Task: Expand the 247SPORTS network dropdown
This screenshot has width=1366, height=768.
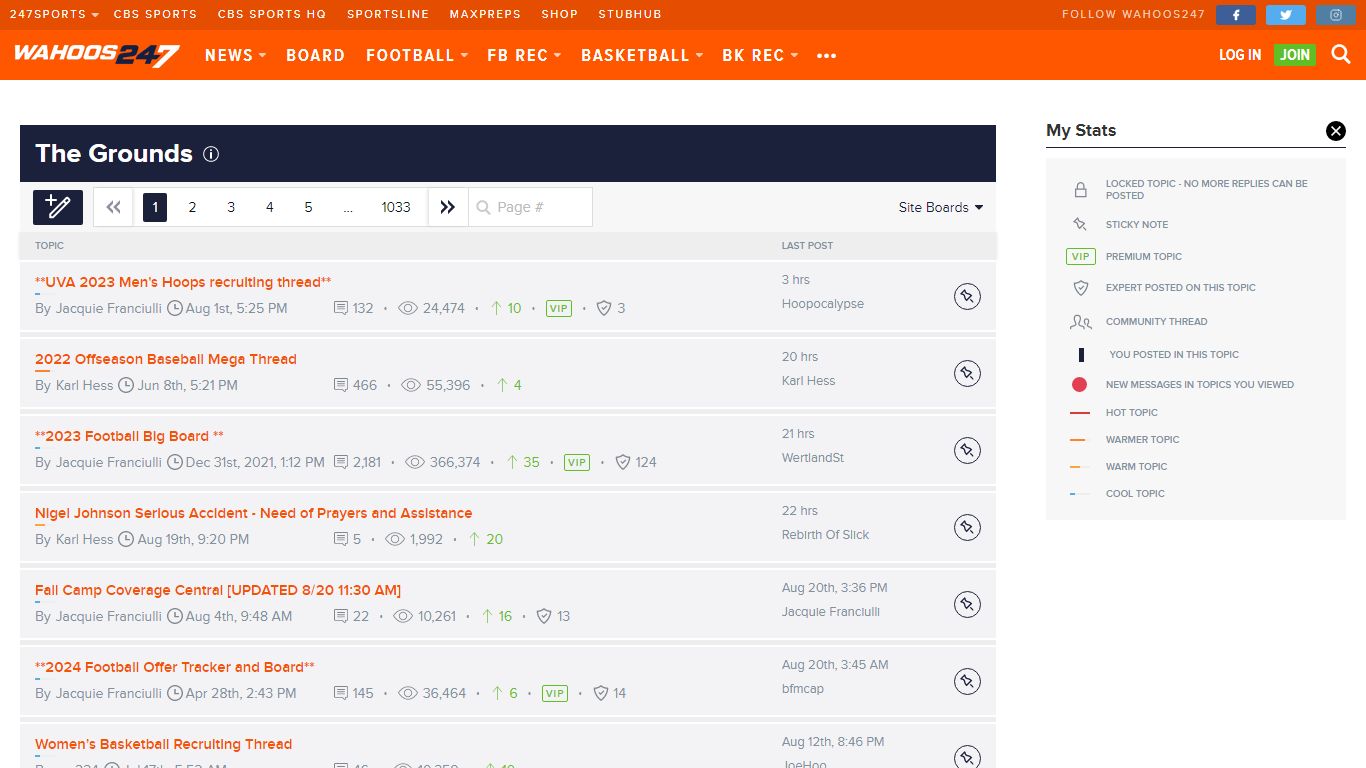Action: tap(55, 15)
